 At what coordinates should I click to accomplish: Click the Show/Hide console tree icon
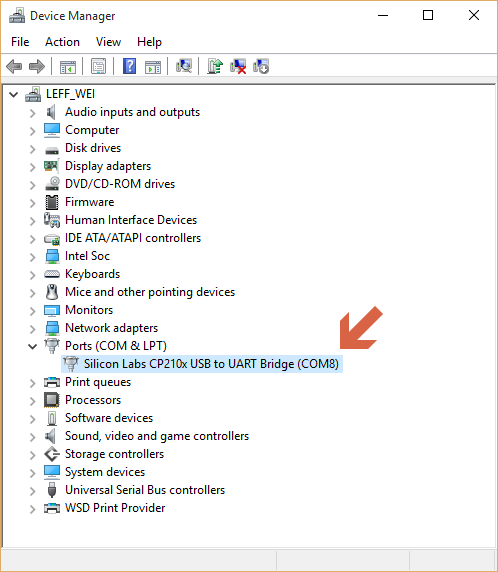(x=68, y=66)
